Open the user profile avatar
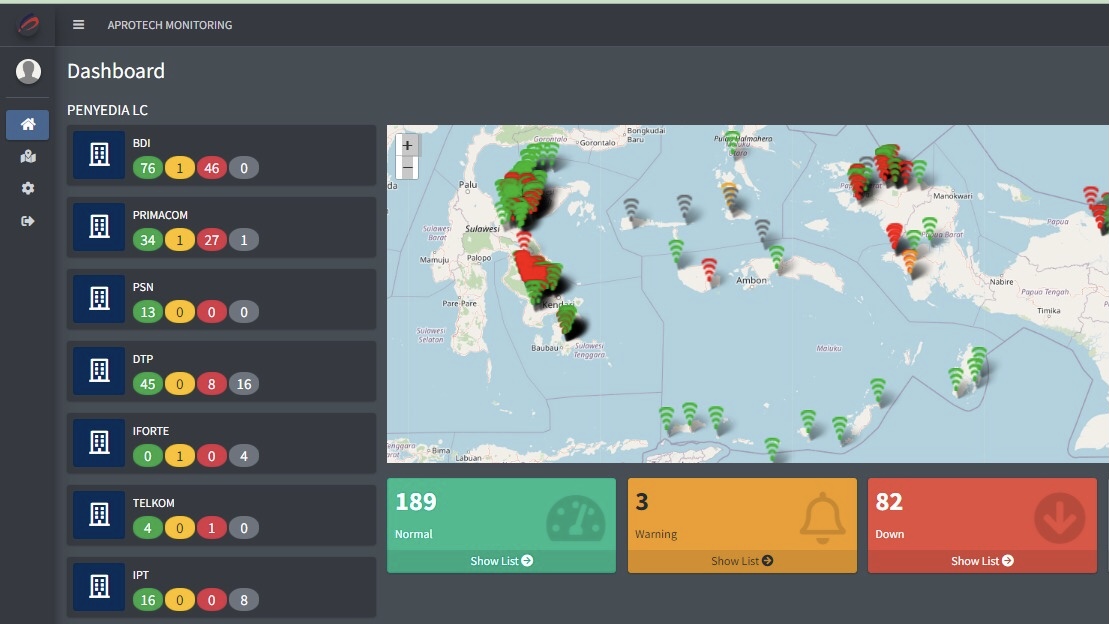The width and height of the screenshot is (1109, 624). 28,71
